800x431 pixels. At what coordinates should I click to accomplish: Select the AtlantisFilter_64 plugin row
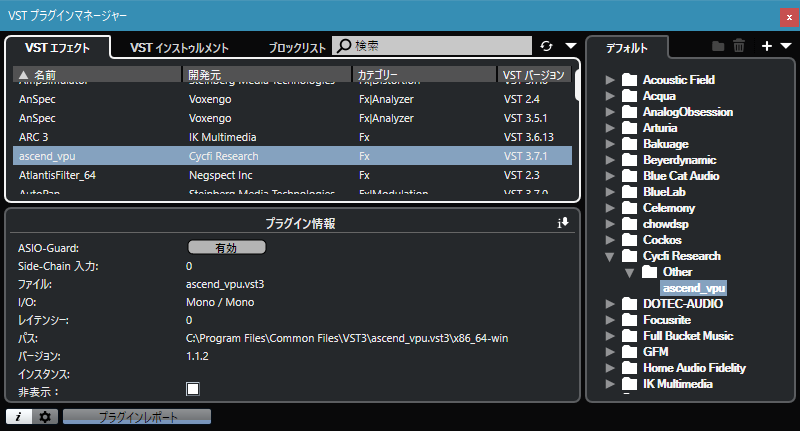[292, 175]
